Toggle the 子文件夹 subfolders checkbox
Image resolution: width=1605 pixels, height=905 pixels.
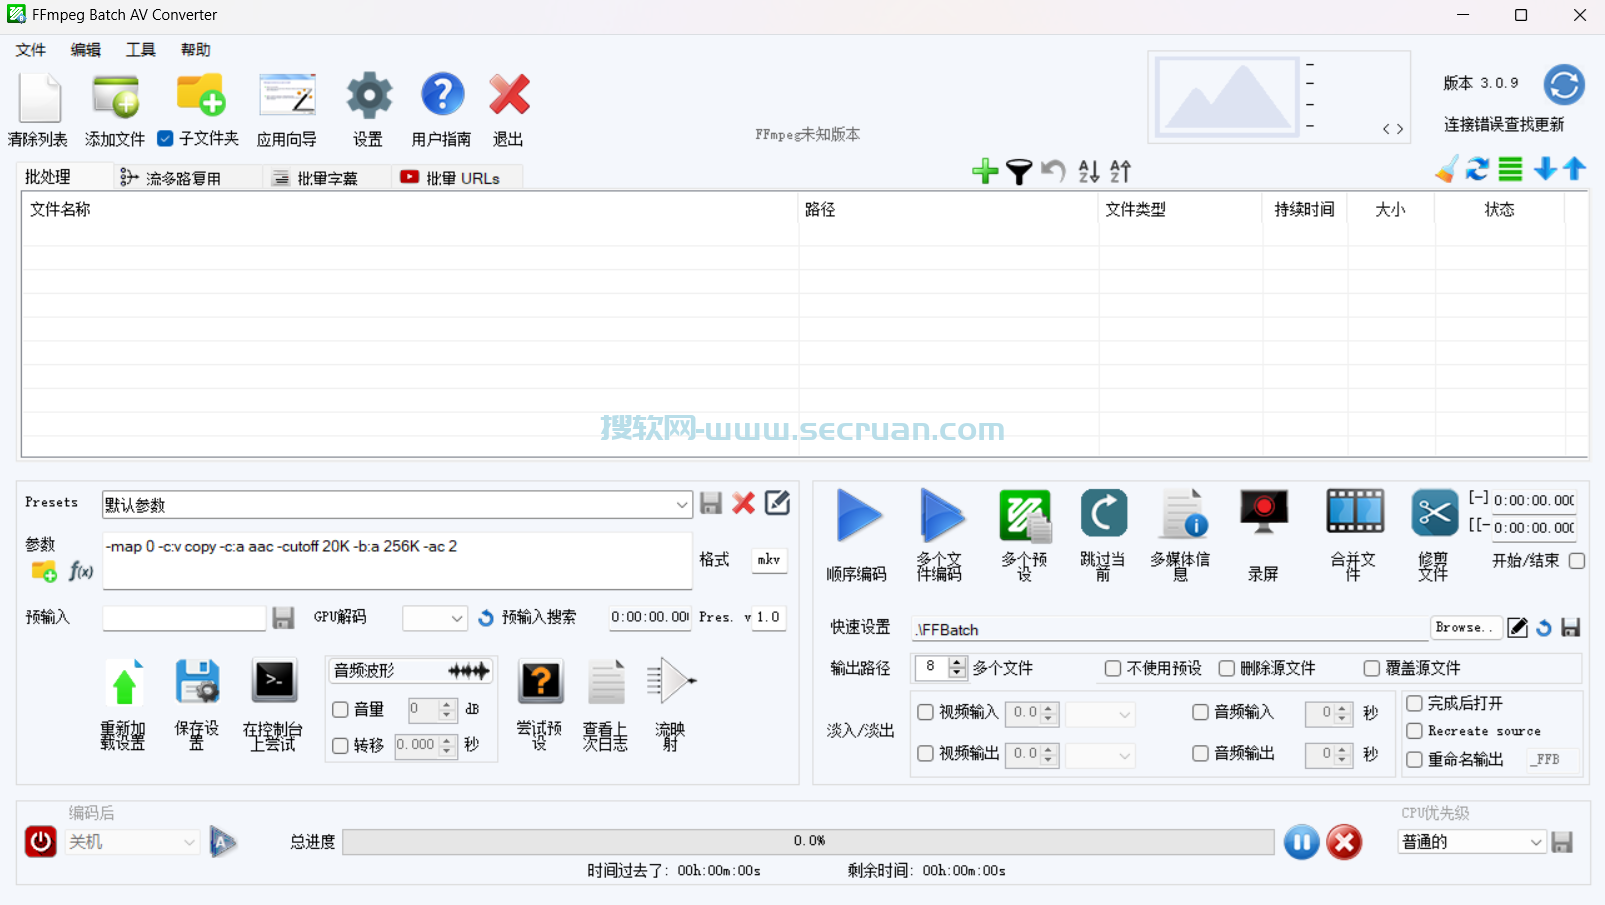point(166,139)
